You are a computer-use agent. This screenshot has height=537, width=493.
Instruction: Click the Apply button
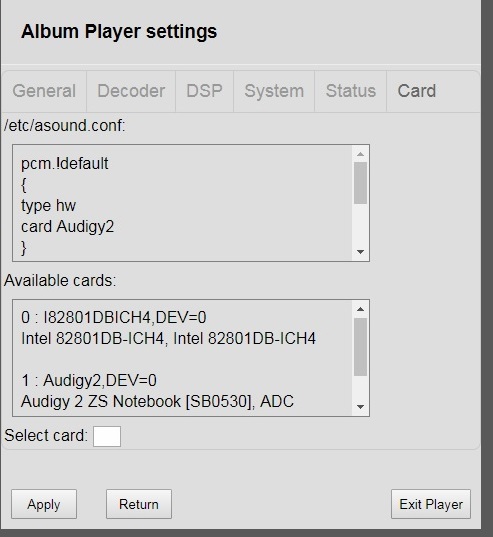pos(44,504)
